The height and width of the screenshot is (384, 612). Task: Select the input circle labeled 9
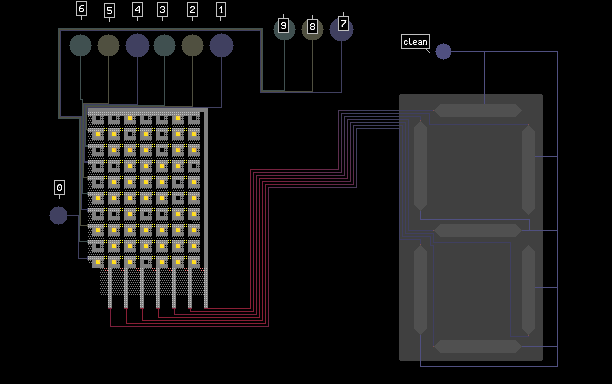click(284, 29)
